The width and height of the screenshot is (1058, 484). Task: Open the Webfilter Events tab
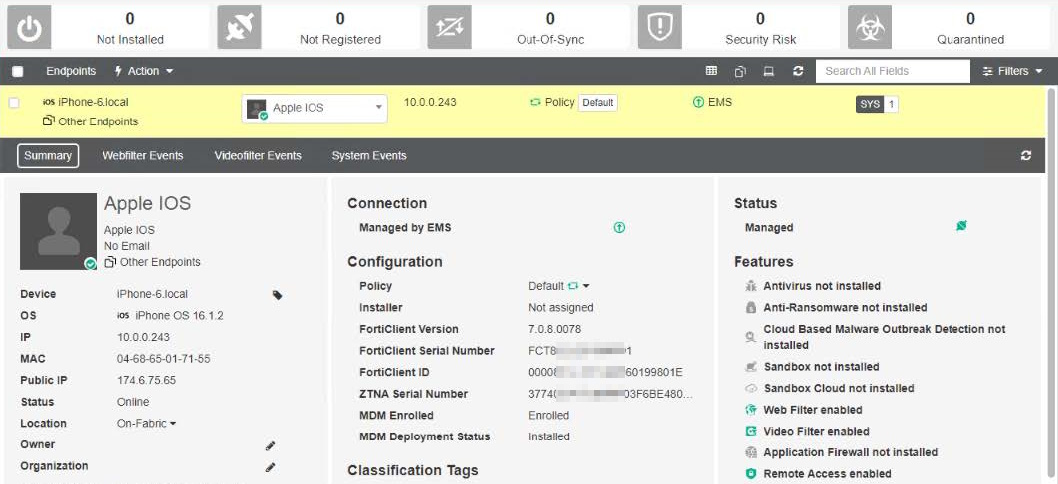pos(143,155)
